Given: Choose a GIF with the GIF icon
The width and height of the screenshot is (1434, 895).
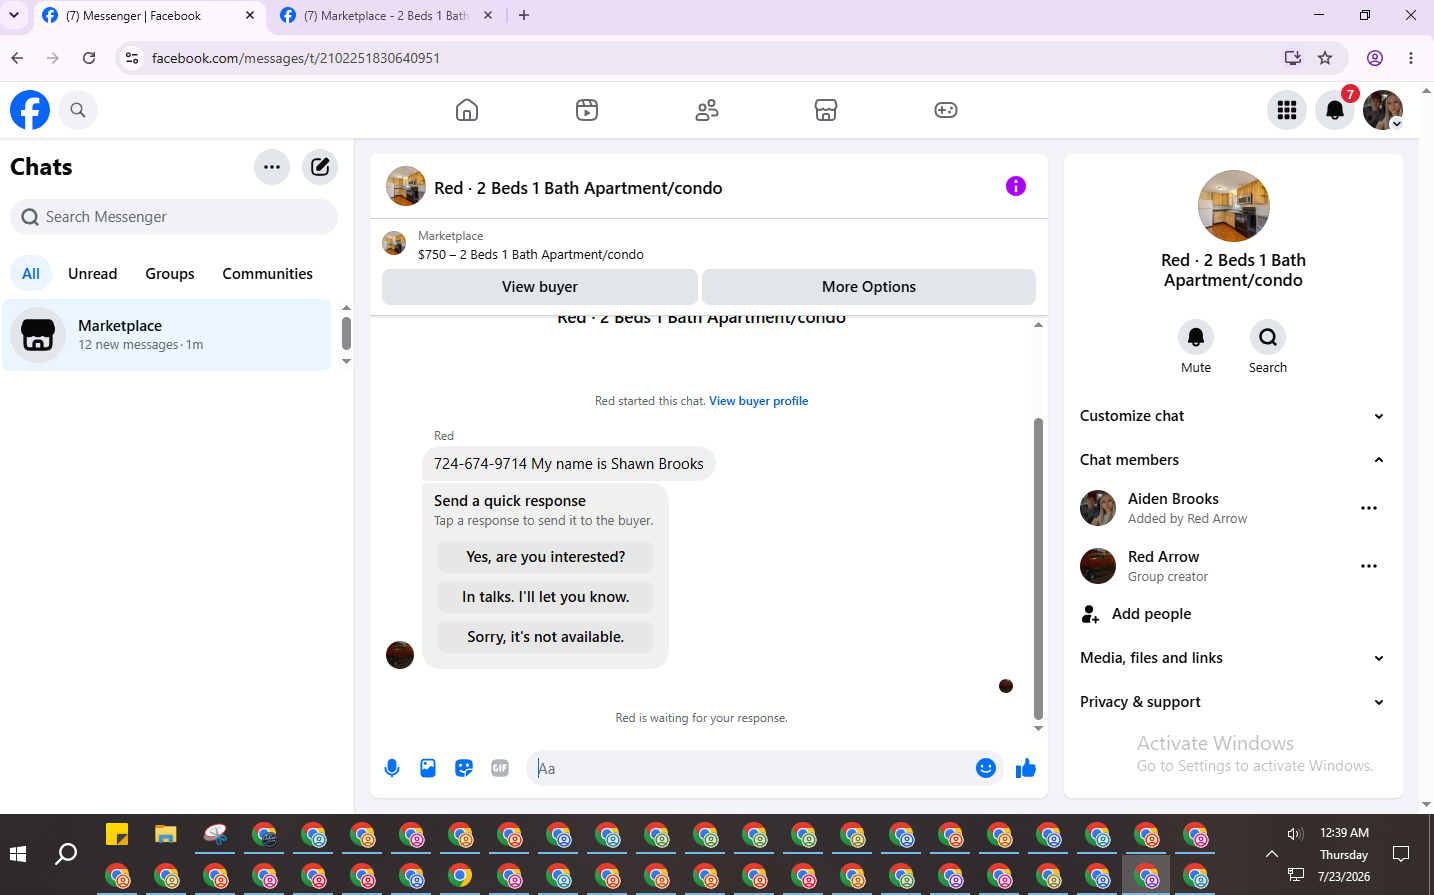Looking at the screenshot, I should tap(500, 768).
